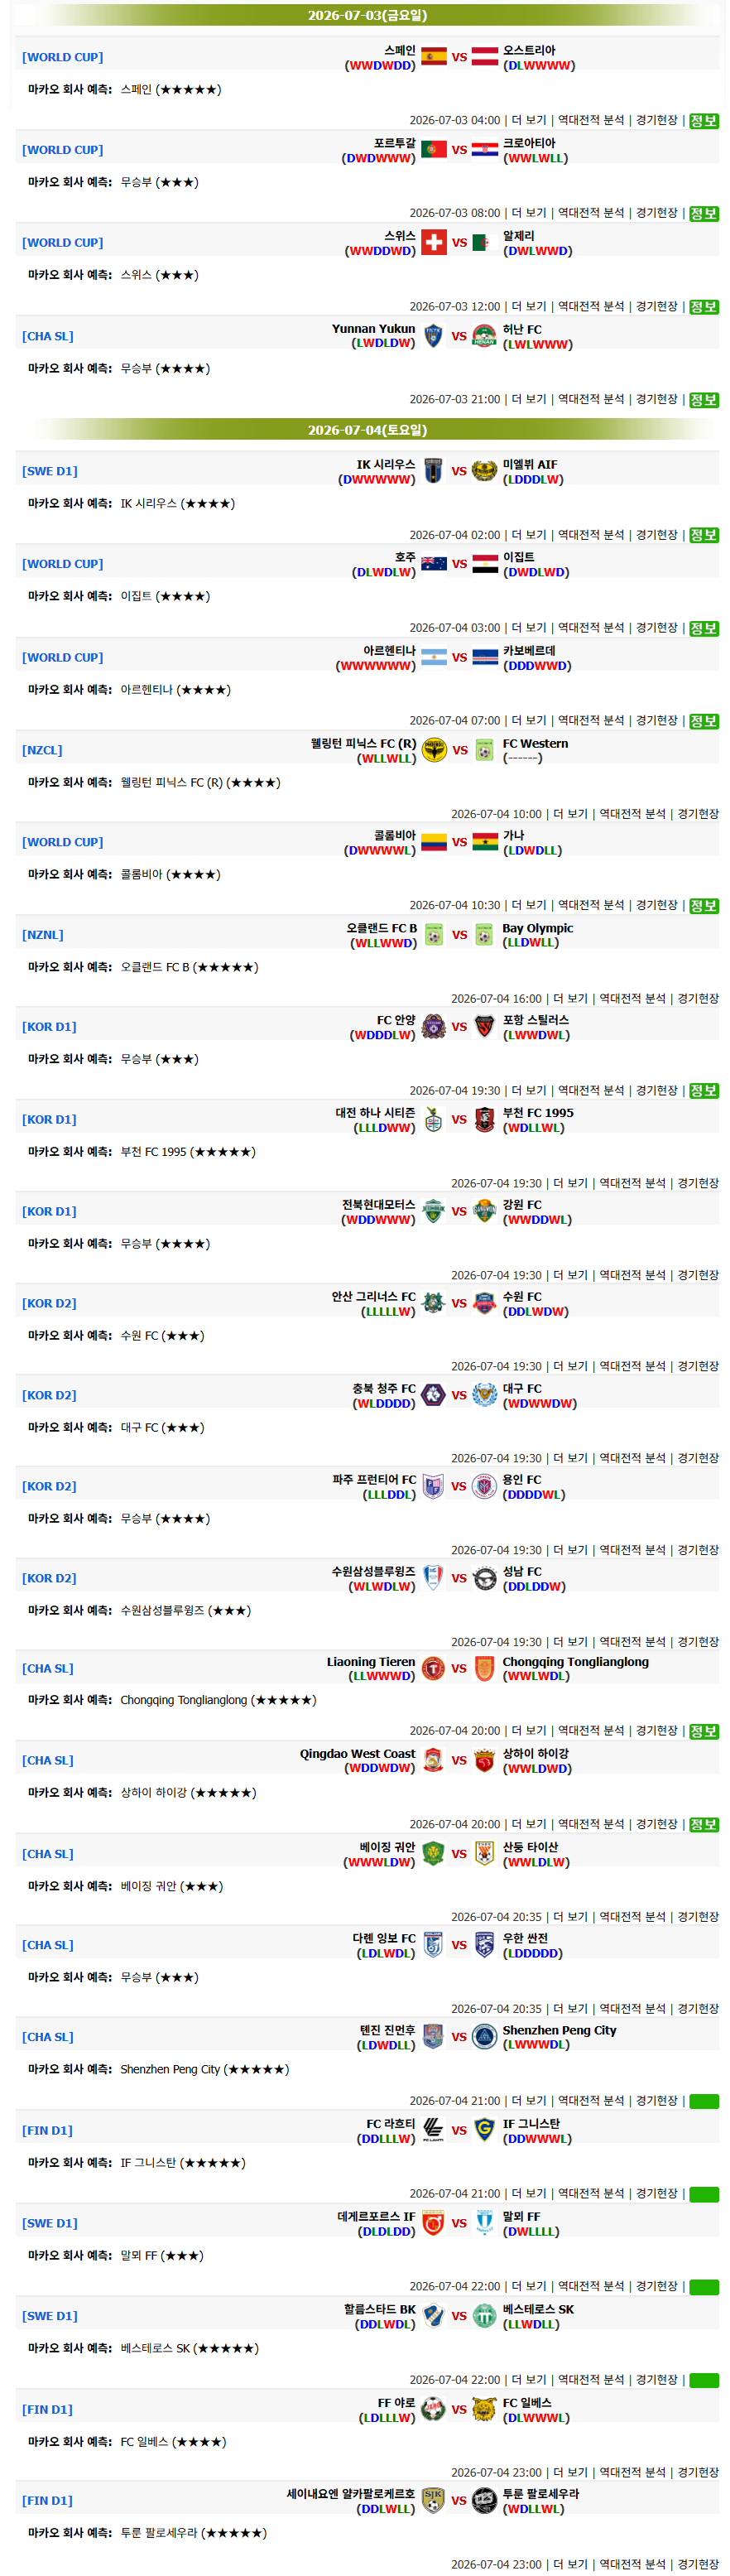
Task: Click the green button for FC 라흐티 match
Action: click(x=704, y=2193)
